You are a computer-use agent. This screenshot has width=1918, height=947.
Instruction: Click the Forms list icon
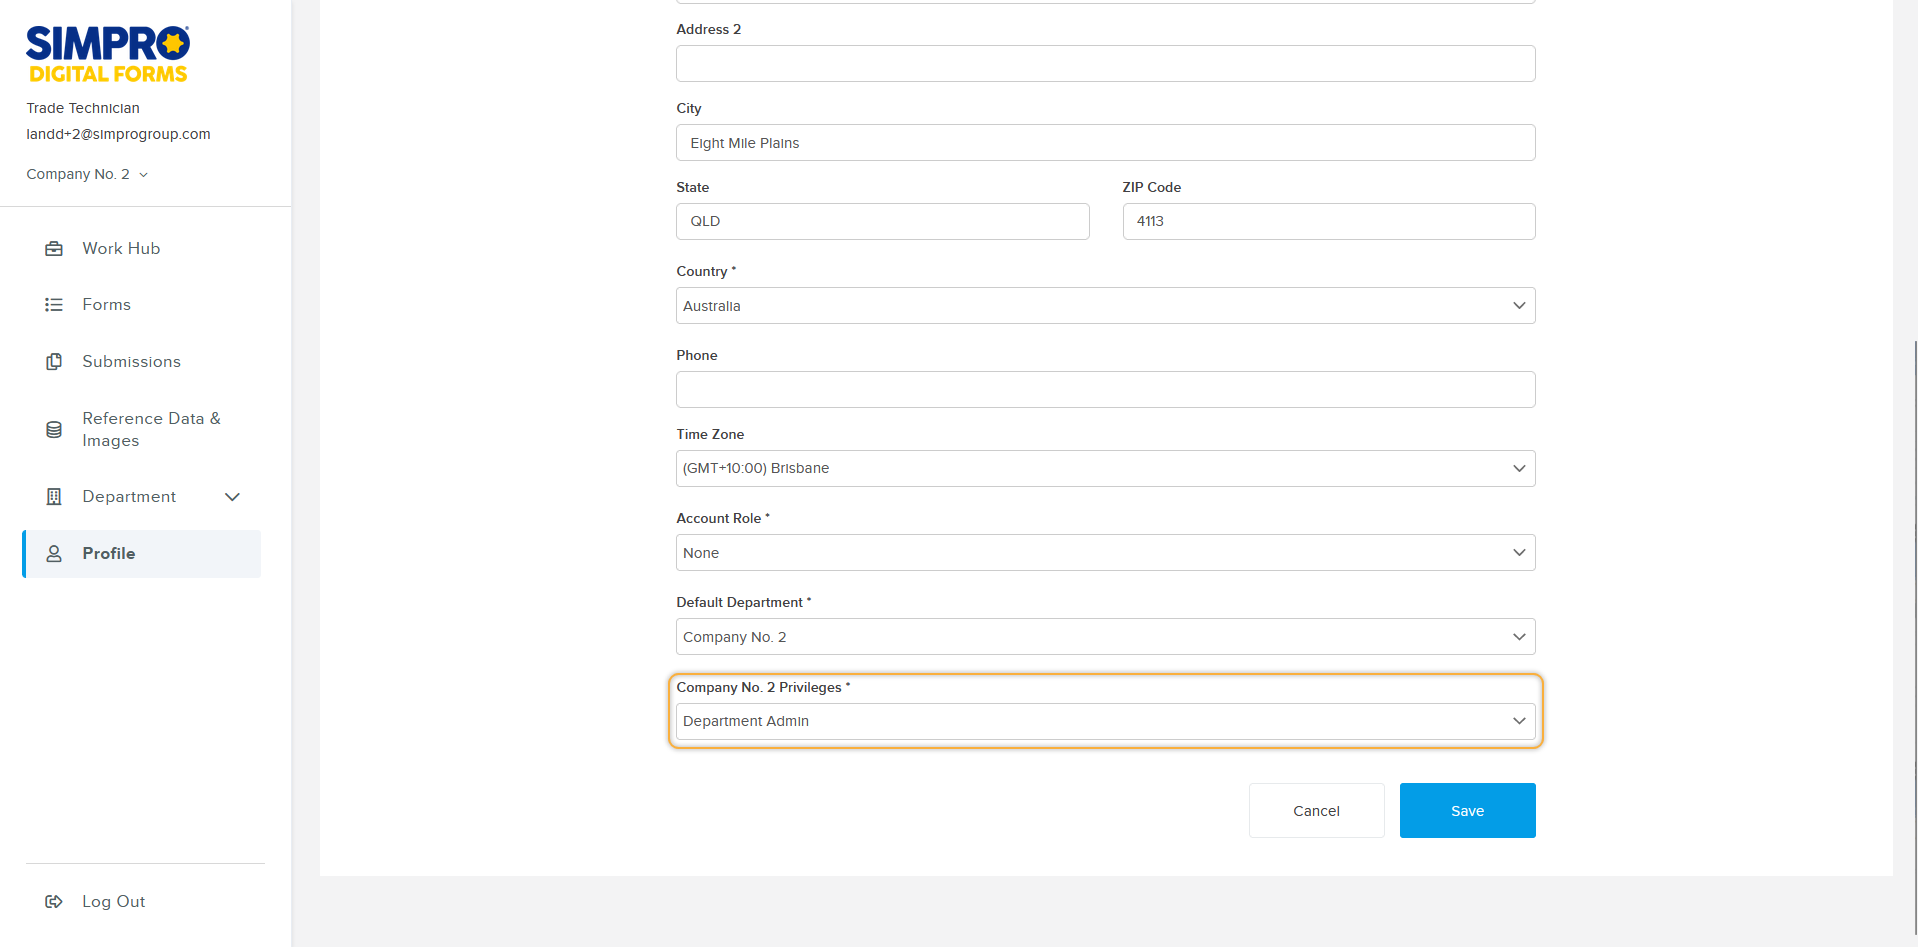[x=54, y=304]
